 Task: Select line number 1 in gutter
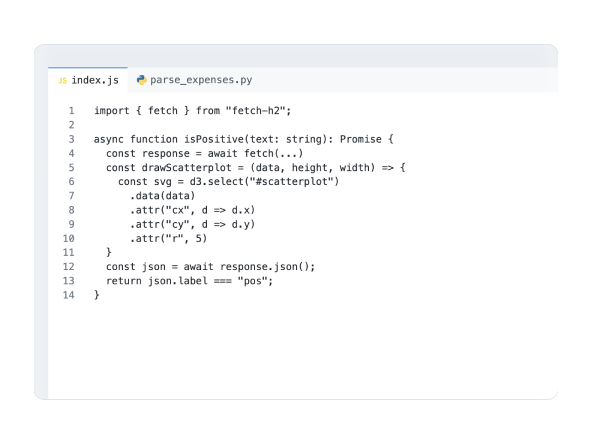click(71, 111)
